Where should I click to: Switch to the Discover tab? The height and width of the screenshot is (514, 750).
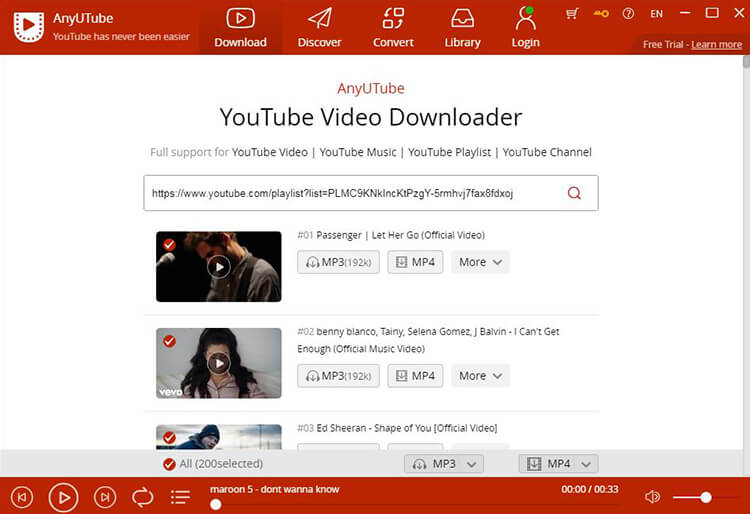click(320, 28)
